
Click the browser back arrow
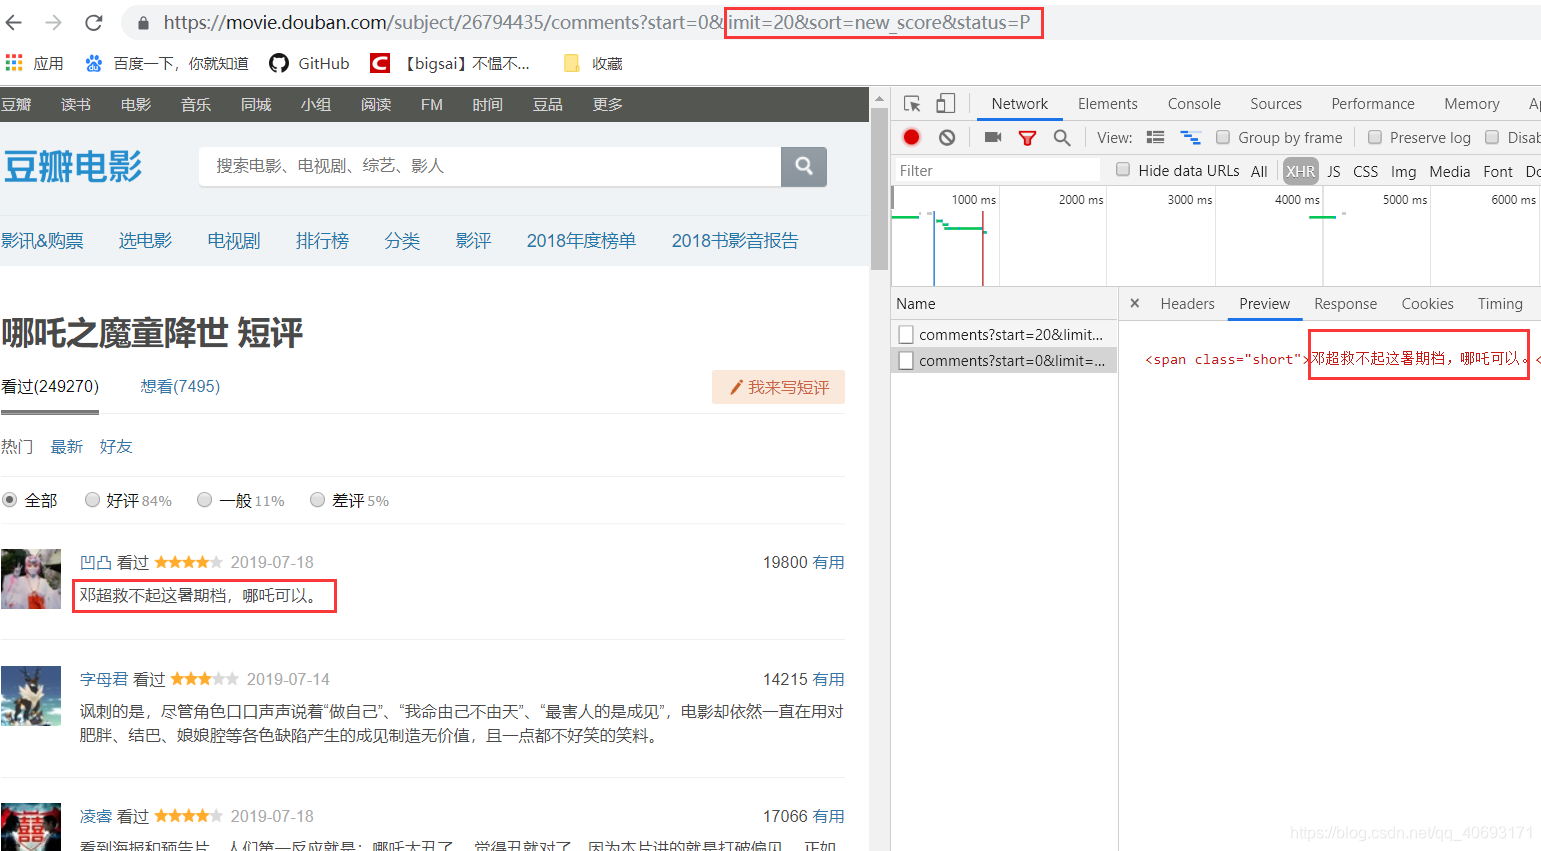click(14, 22)
